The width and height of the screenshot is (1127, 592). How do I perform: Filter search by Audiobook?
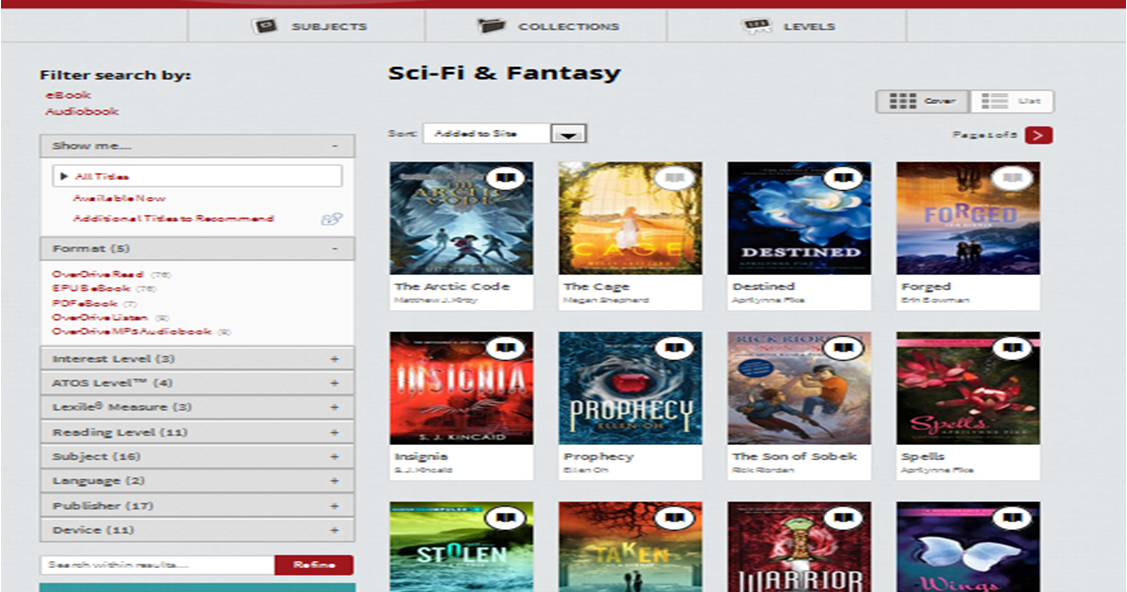click(x=82, y=111)
